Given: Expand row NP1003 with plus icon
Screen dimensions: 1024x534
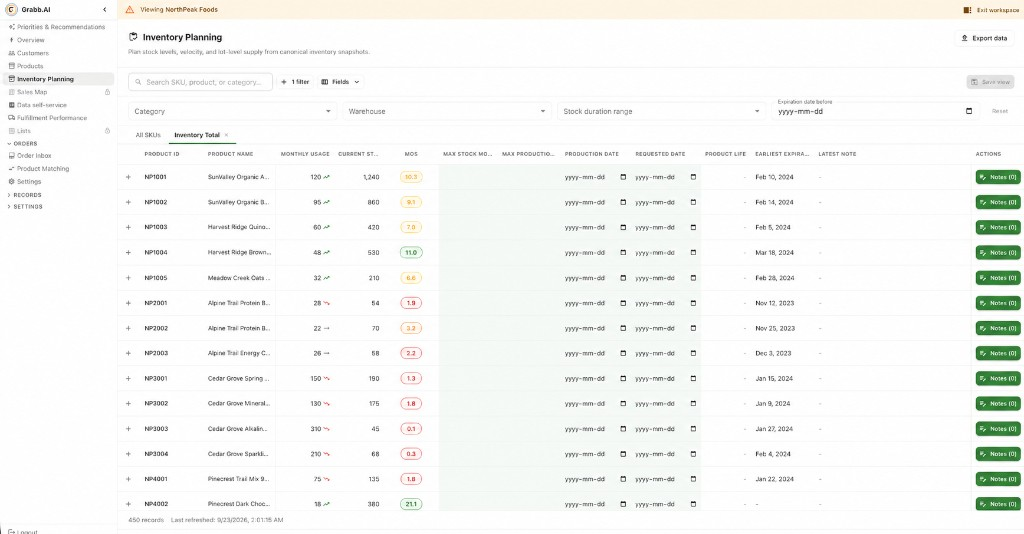Looking at the screenshot, I should 128,227.
